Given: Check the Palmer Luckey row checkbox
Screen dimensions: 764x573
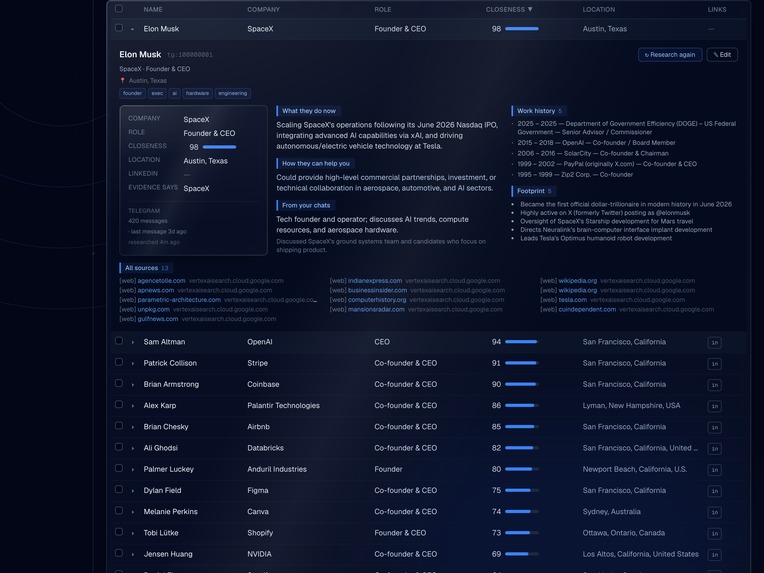Looking at the screenshot, I should (119, 468).
